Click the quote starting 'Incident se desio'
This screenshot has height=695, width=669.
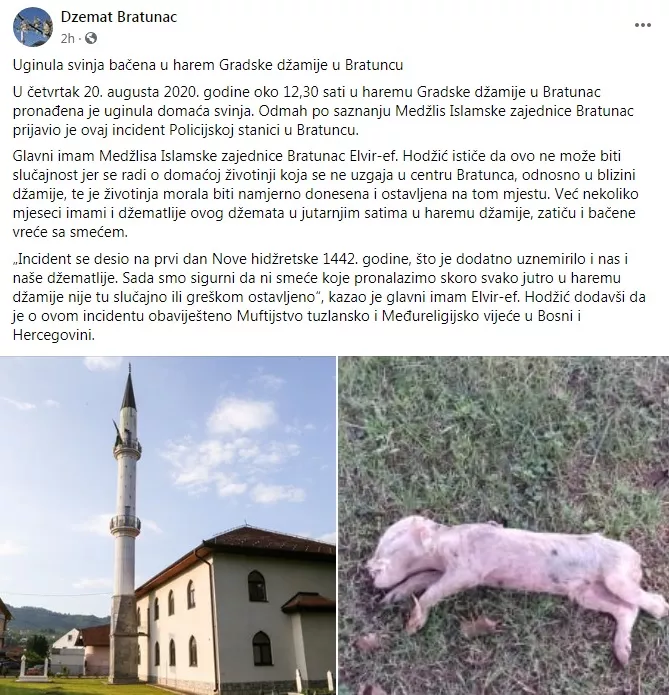coord(329,297)
